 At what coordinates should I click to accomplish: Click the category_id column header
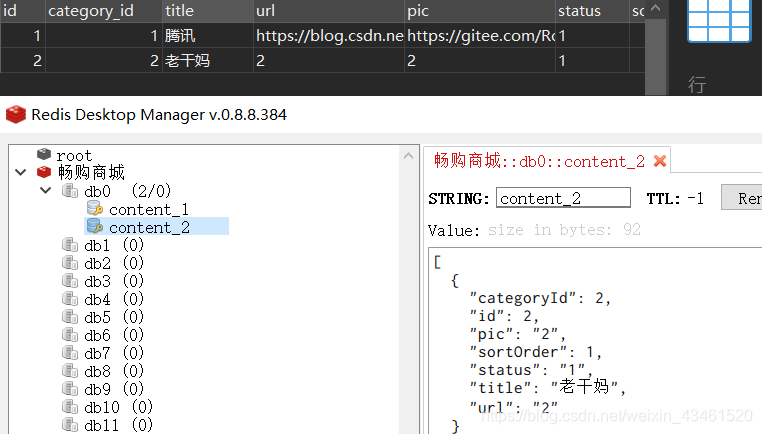click(x=104, y=11)
